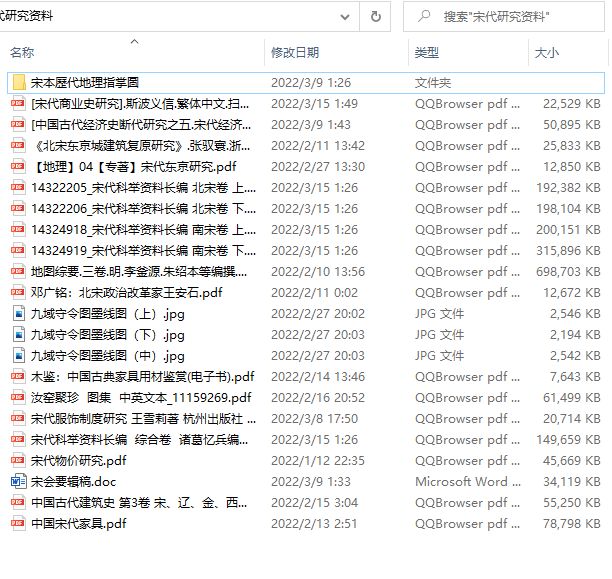This screenshot has height=579, width=612.
Task: Sort by the 修改日期 column header
Action: pos(295,52)
